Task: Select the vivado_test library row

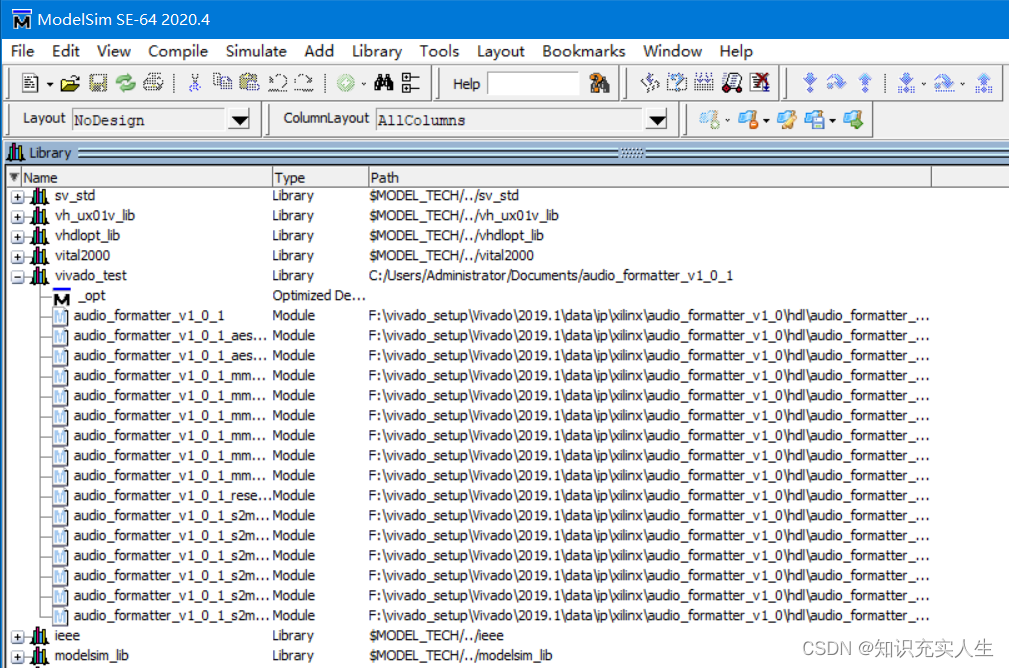Action: pos(470,275)
